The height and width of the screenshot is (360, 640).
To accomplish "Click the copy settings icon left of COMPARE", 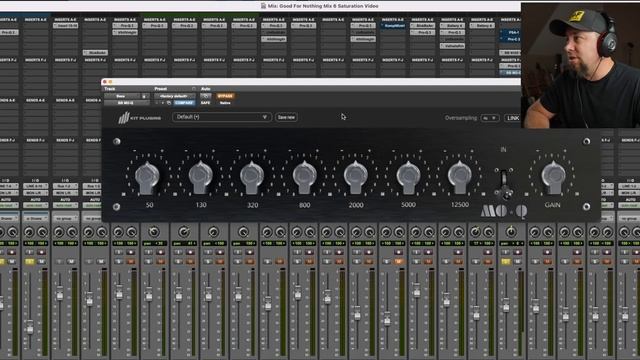I will (169, 103).
